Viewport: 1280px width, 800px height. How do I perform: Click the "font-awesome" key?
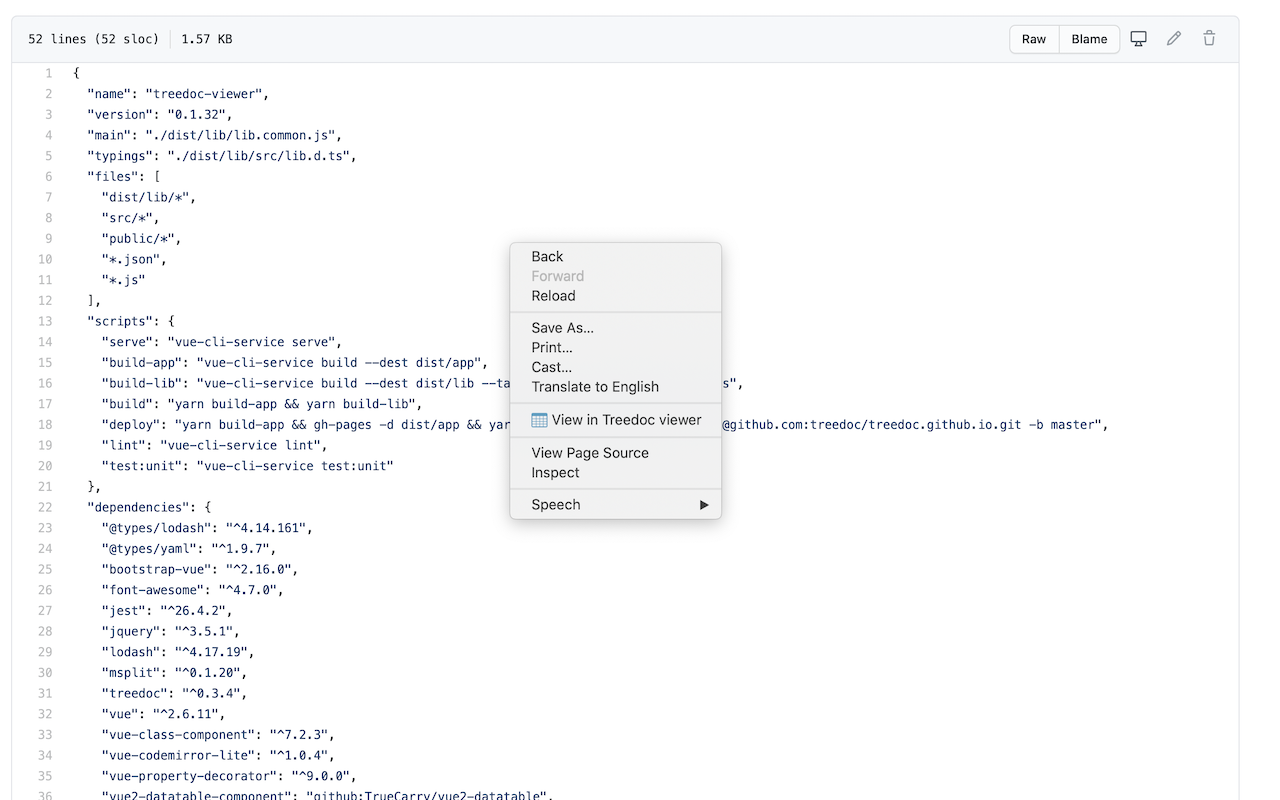(152, 590)
